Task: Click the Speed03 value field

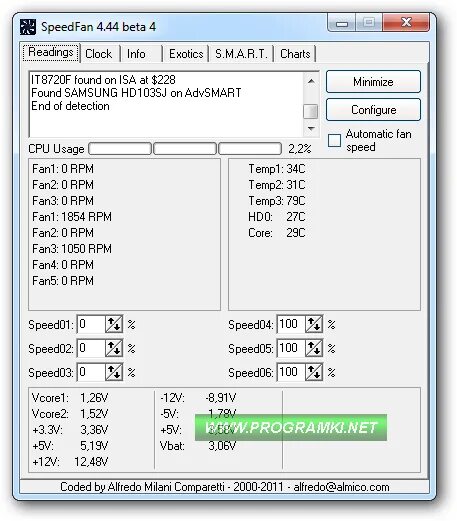Action: 91,372
